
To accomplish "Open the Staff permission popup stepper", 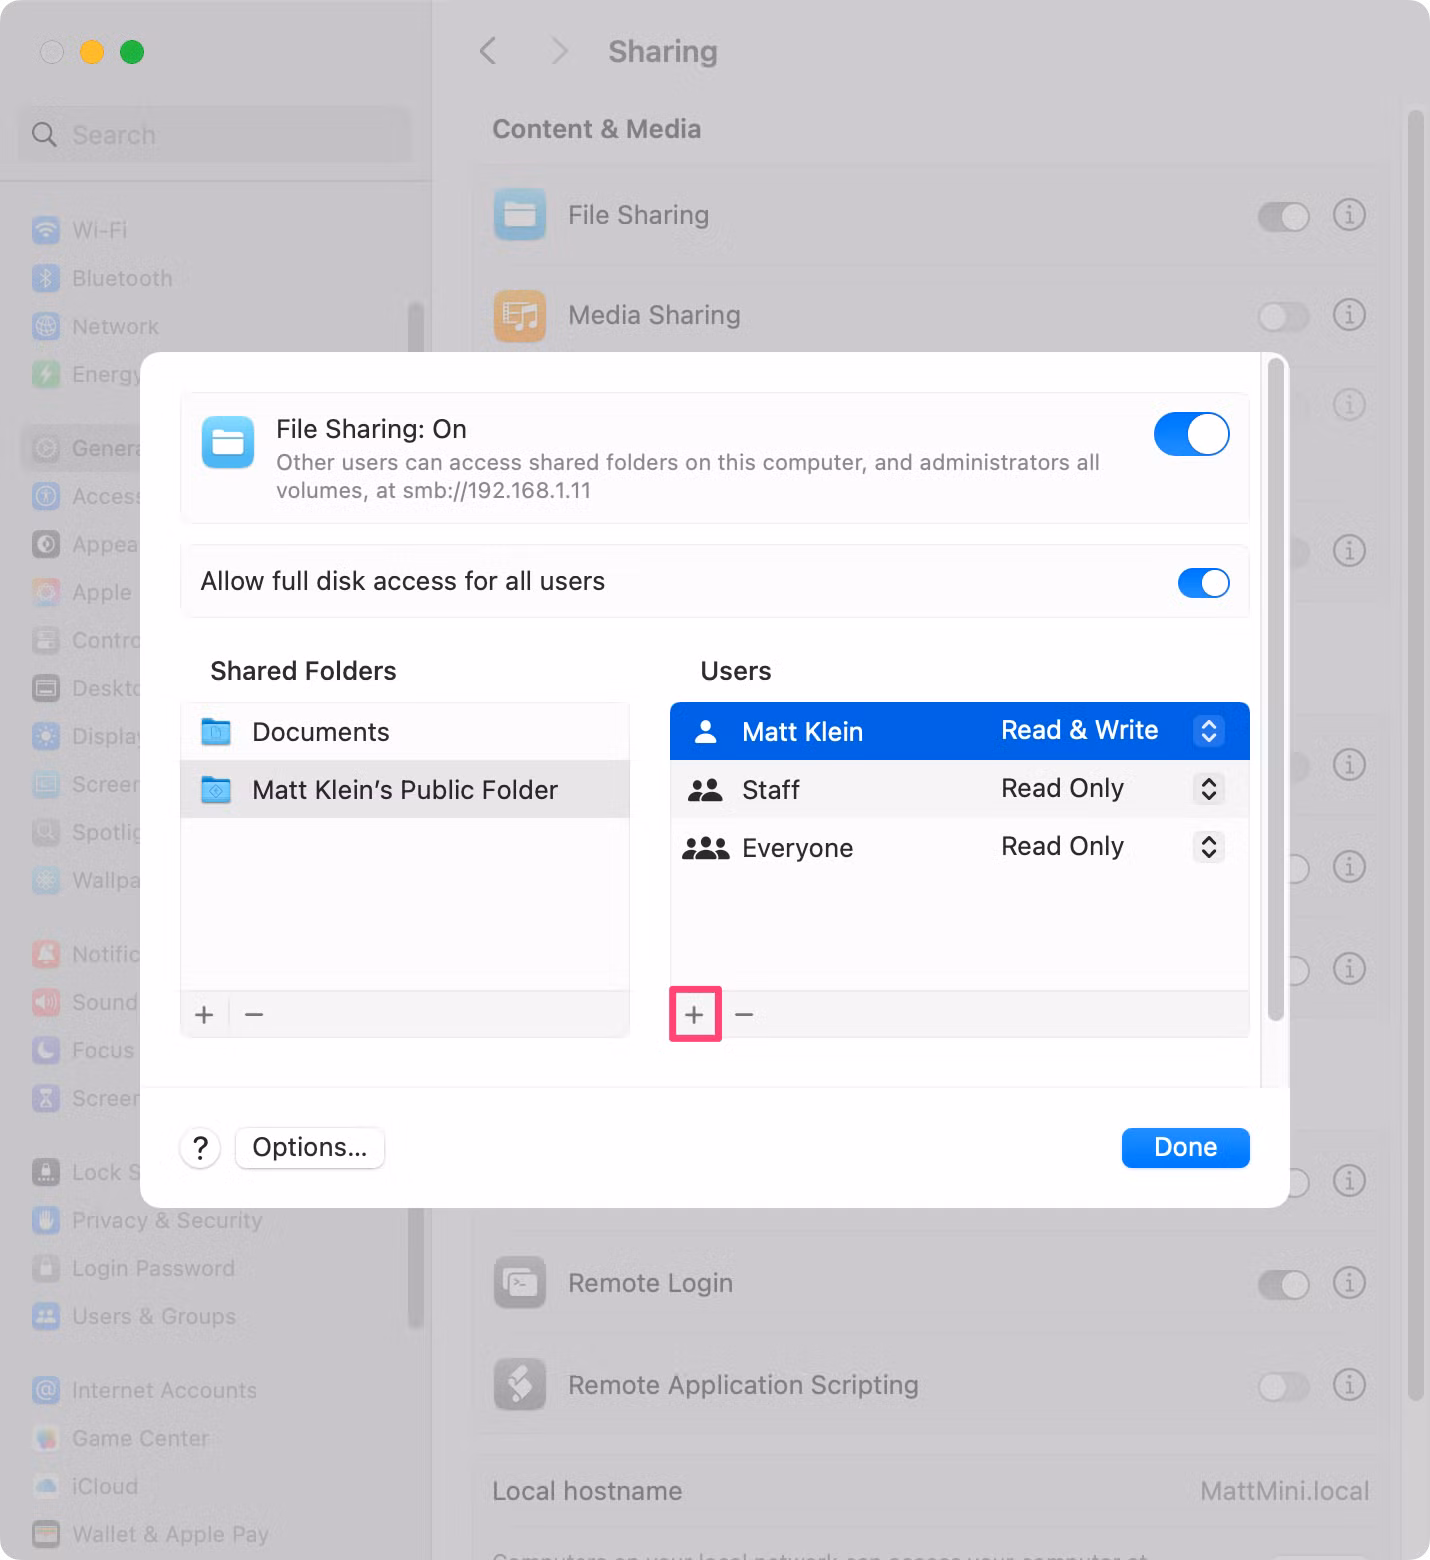I will (1209, 789).
